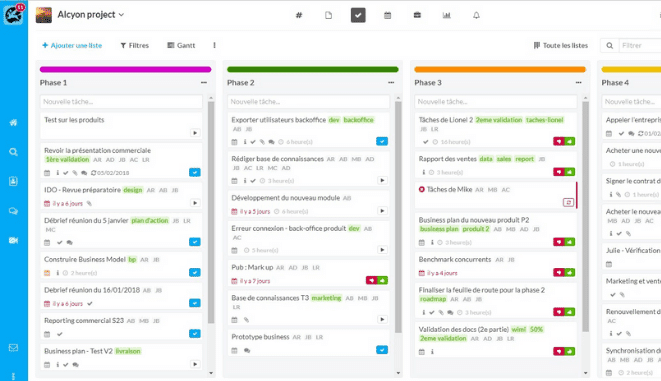
Task: Open contacts icon in left sidebar
Action: (x=13, y=181)
